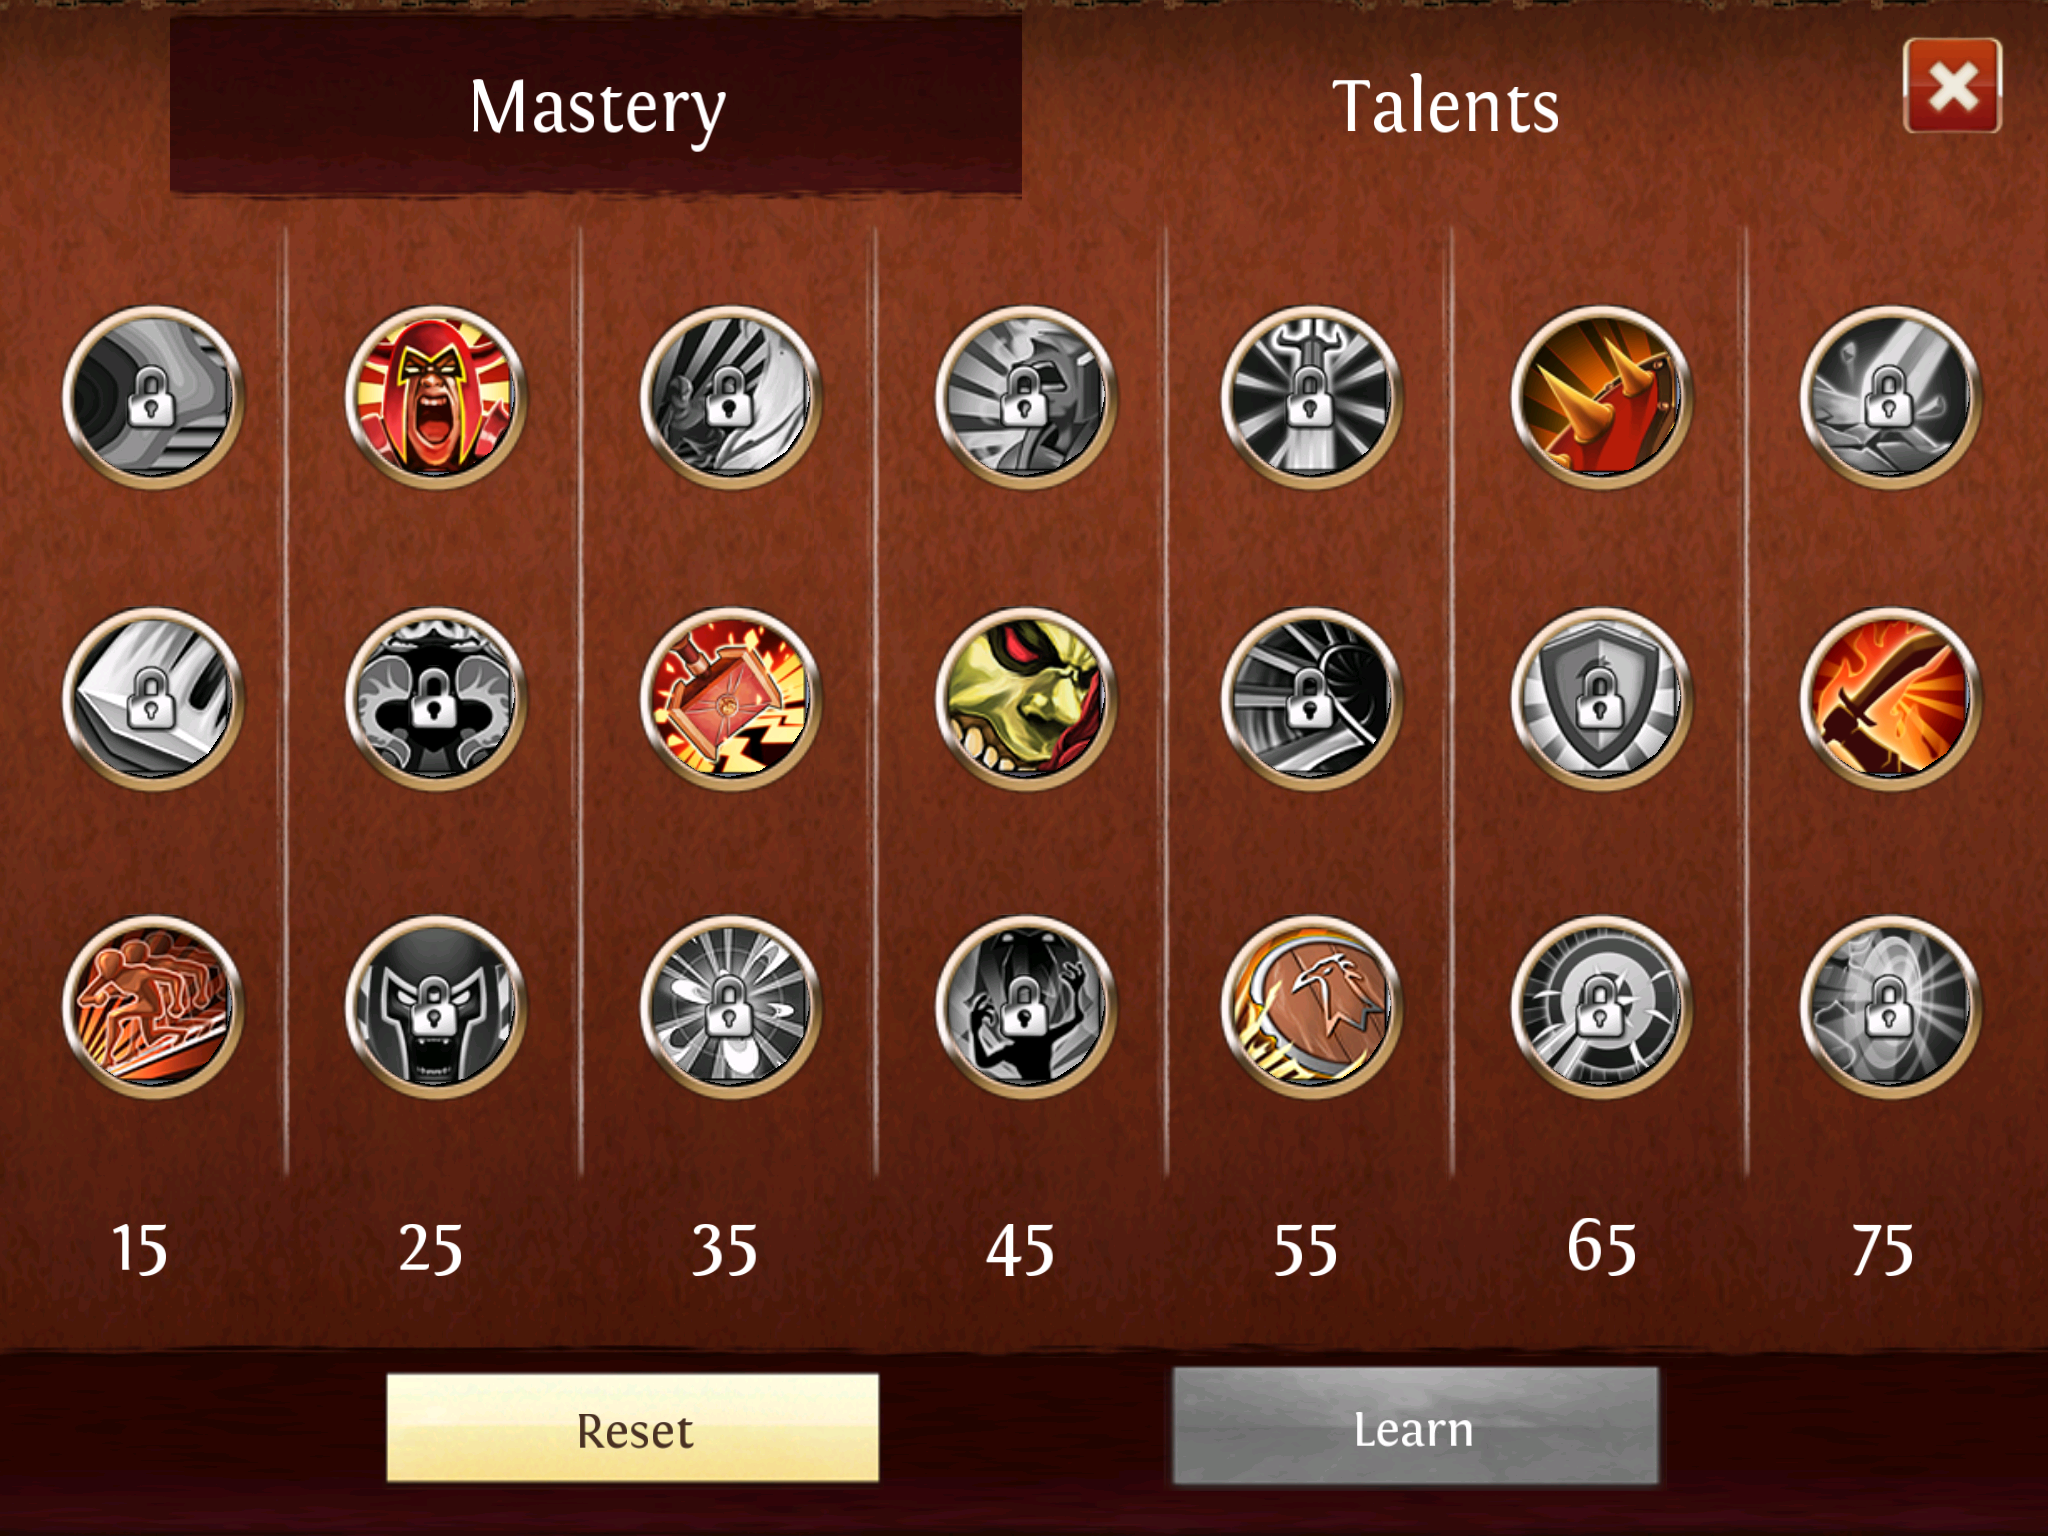Select the locked shield talent in column 65

coord(1601,699)
